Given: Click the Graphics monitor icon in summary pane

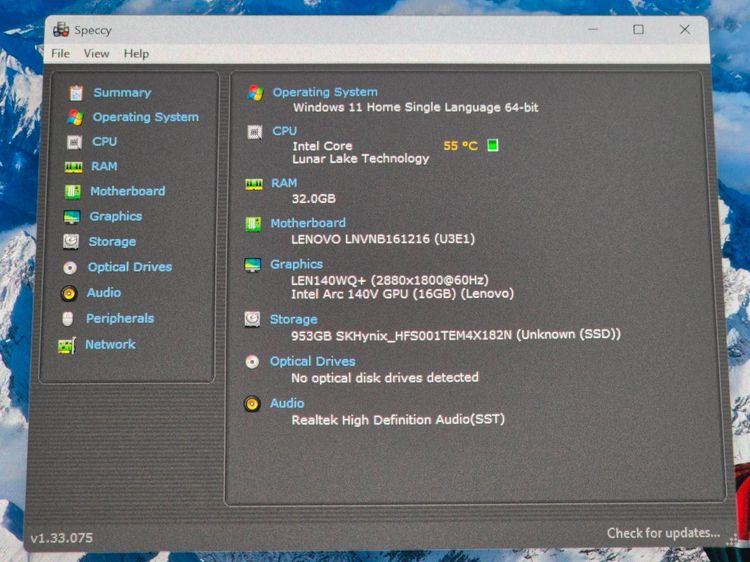Looking at the screenshot, I should click(x=253, y=264).
